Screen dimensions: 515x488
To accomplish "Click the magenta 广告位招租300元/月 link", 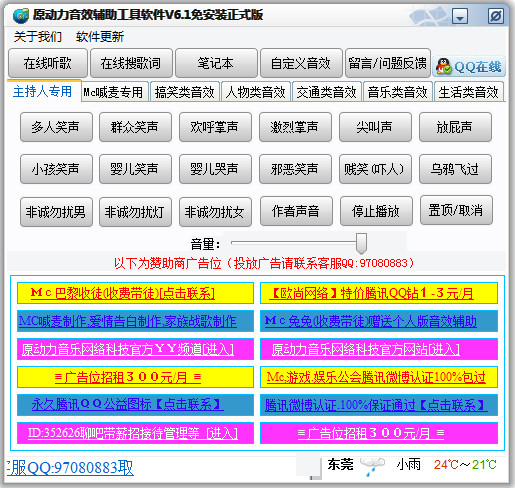I will click(x=371, y=433).
